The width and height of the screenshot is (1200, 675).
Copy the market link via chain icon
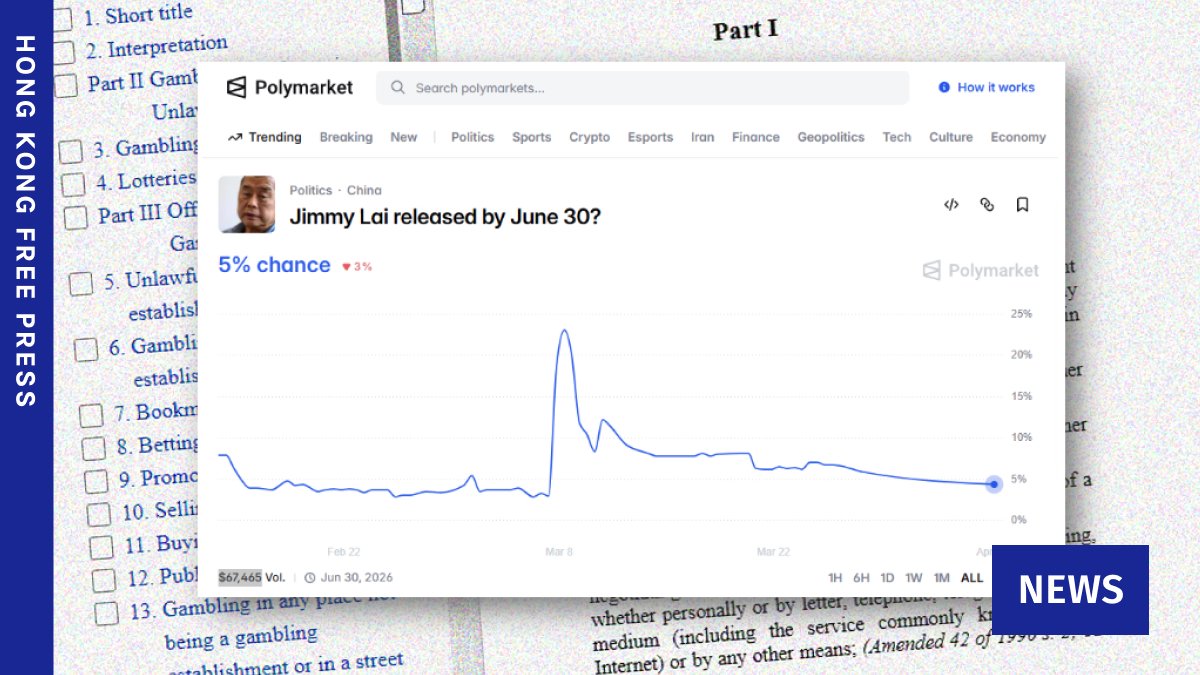click(x=987, y=205)
